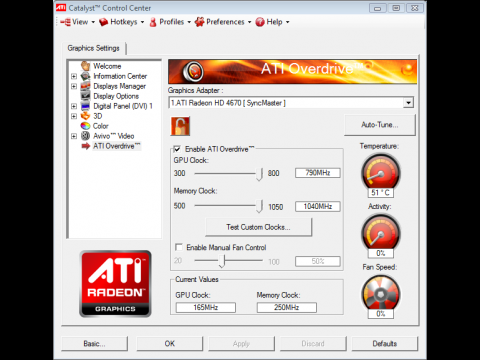Click the Apply button
Viewport: 480px width, 360px height.
click(x=241, y=344)
